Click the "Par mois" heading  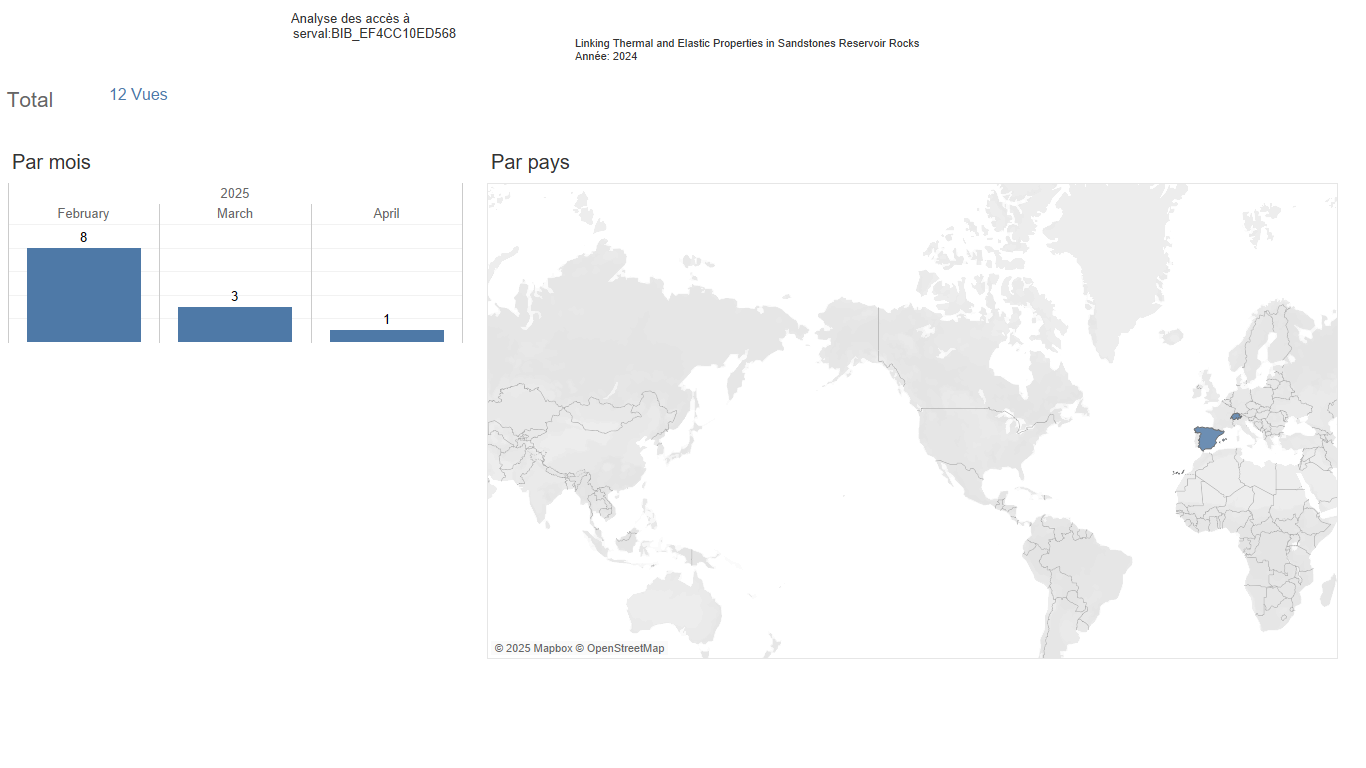tap(51, 162)
